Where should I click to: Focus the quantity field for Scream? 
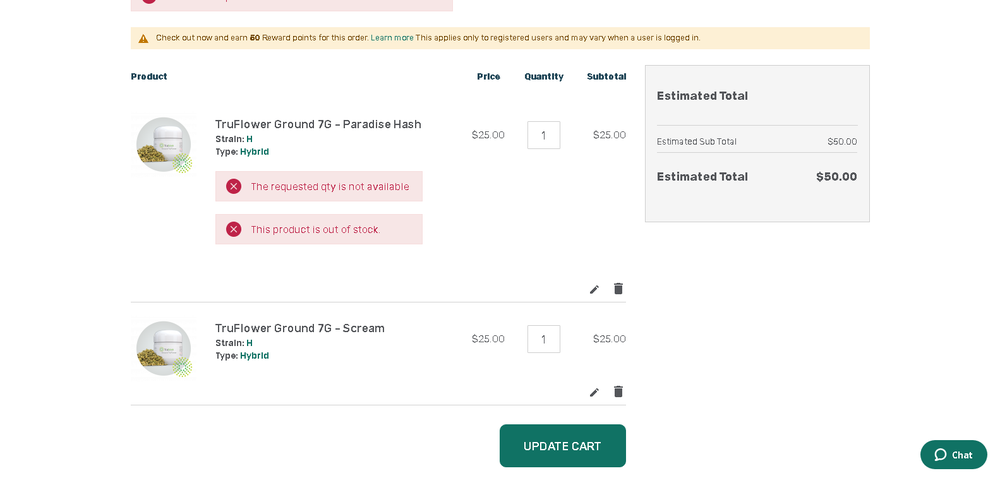(543, 340)
